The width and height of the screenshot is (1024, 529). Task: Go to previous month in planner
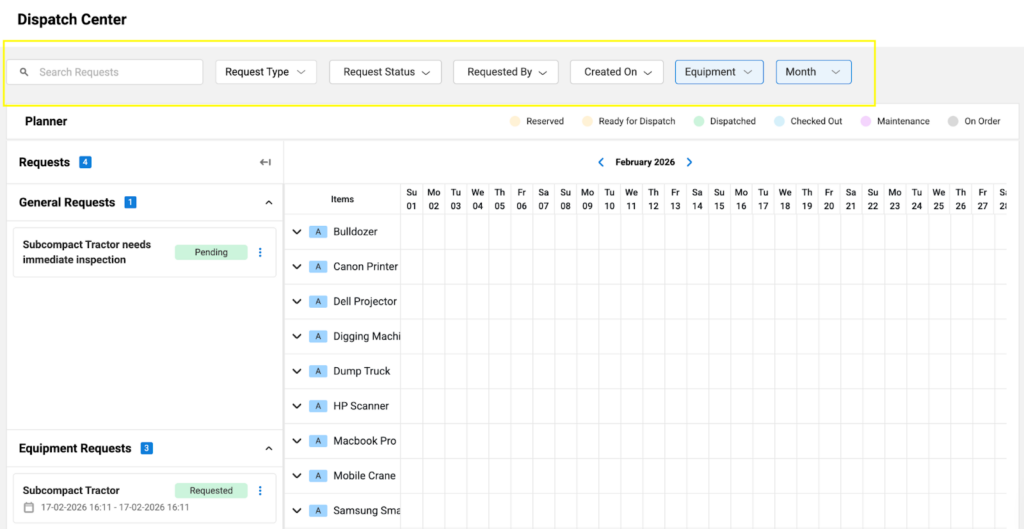click(601, 162)
